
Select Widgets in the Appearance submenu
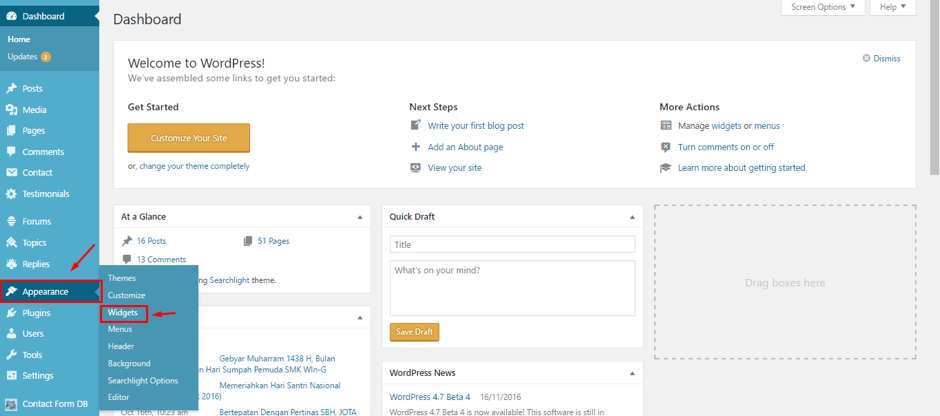123,312
